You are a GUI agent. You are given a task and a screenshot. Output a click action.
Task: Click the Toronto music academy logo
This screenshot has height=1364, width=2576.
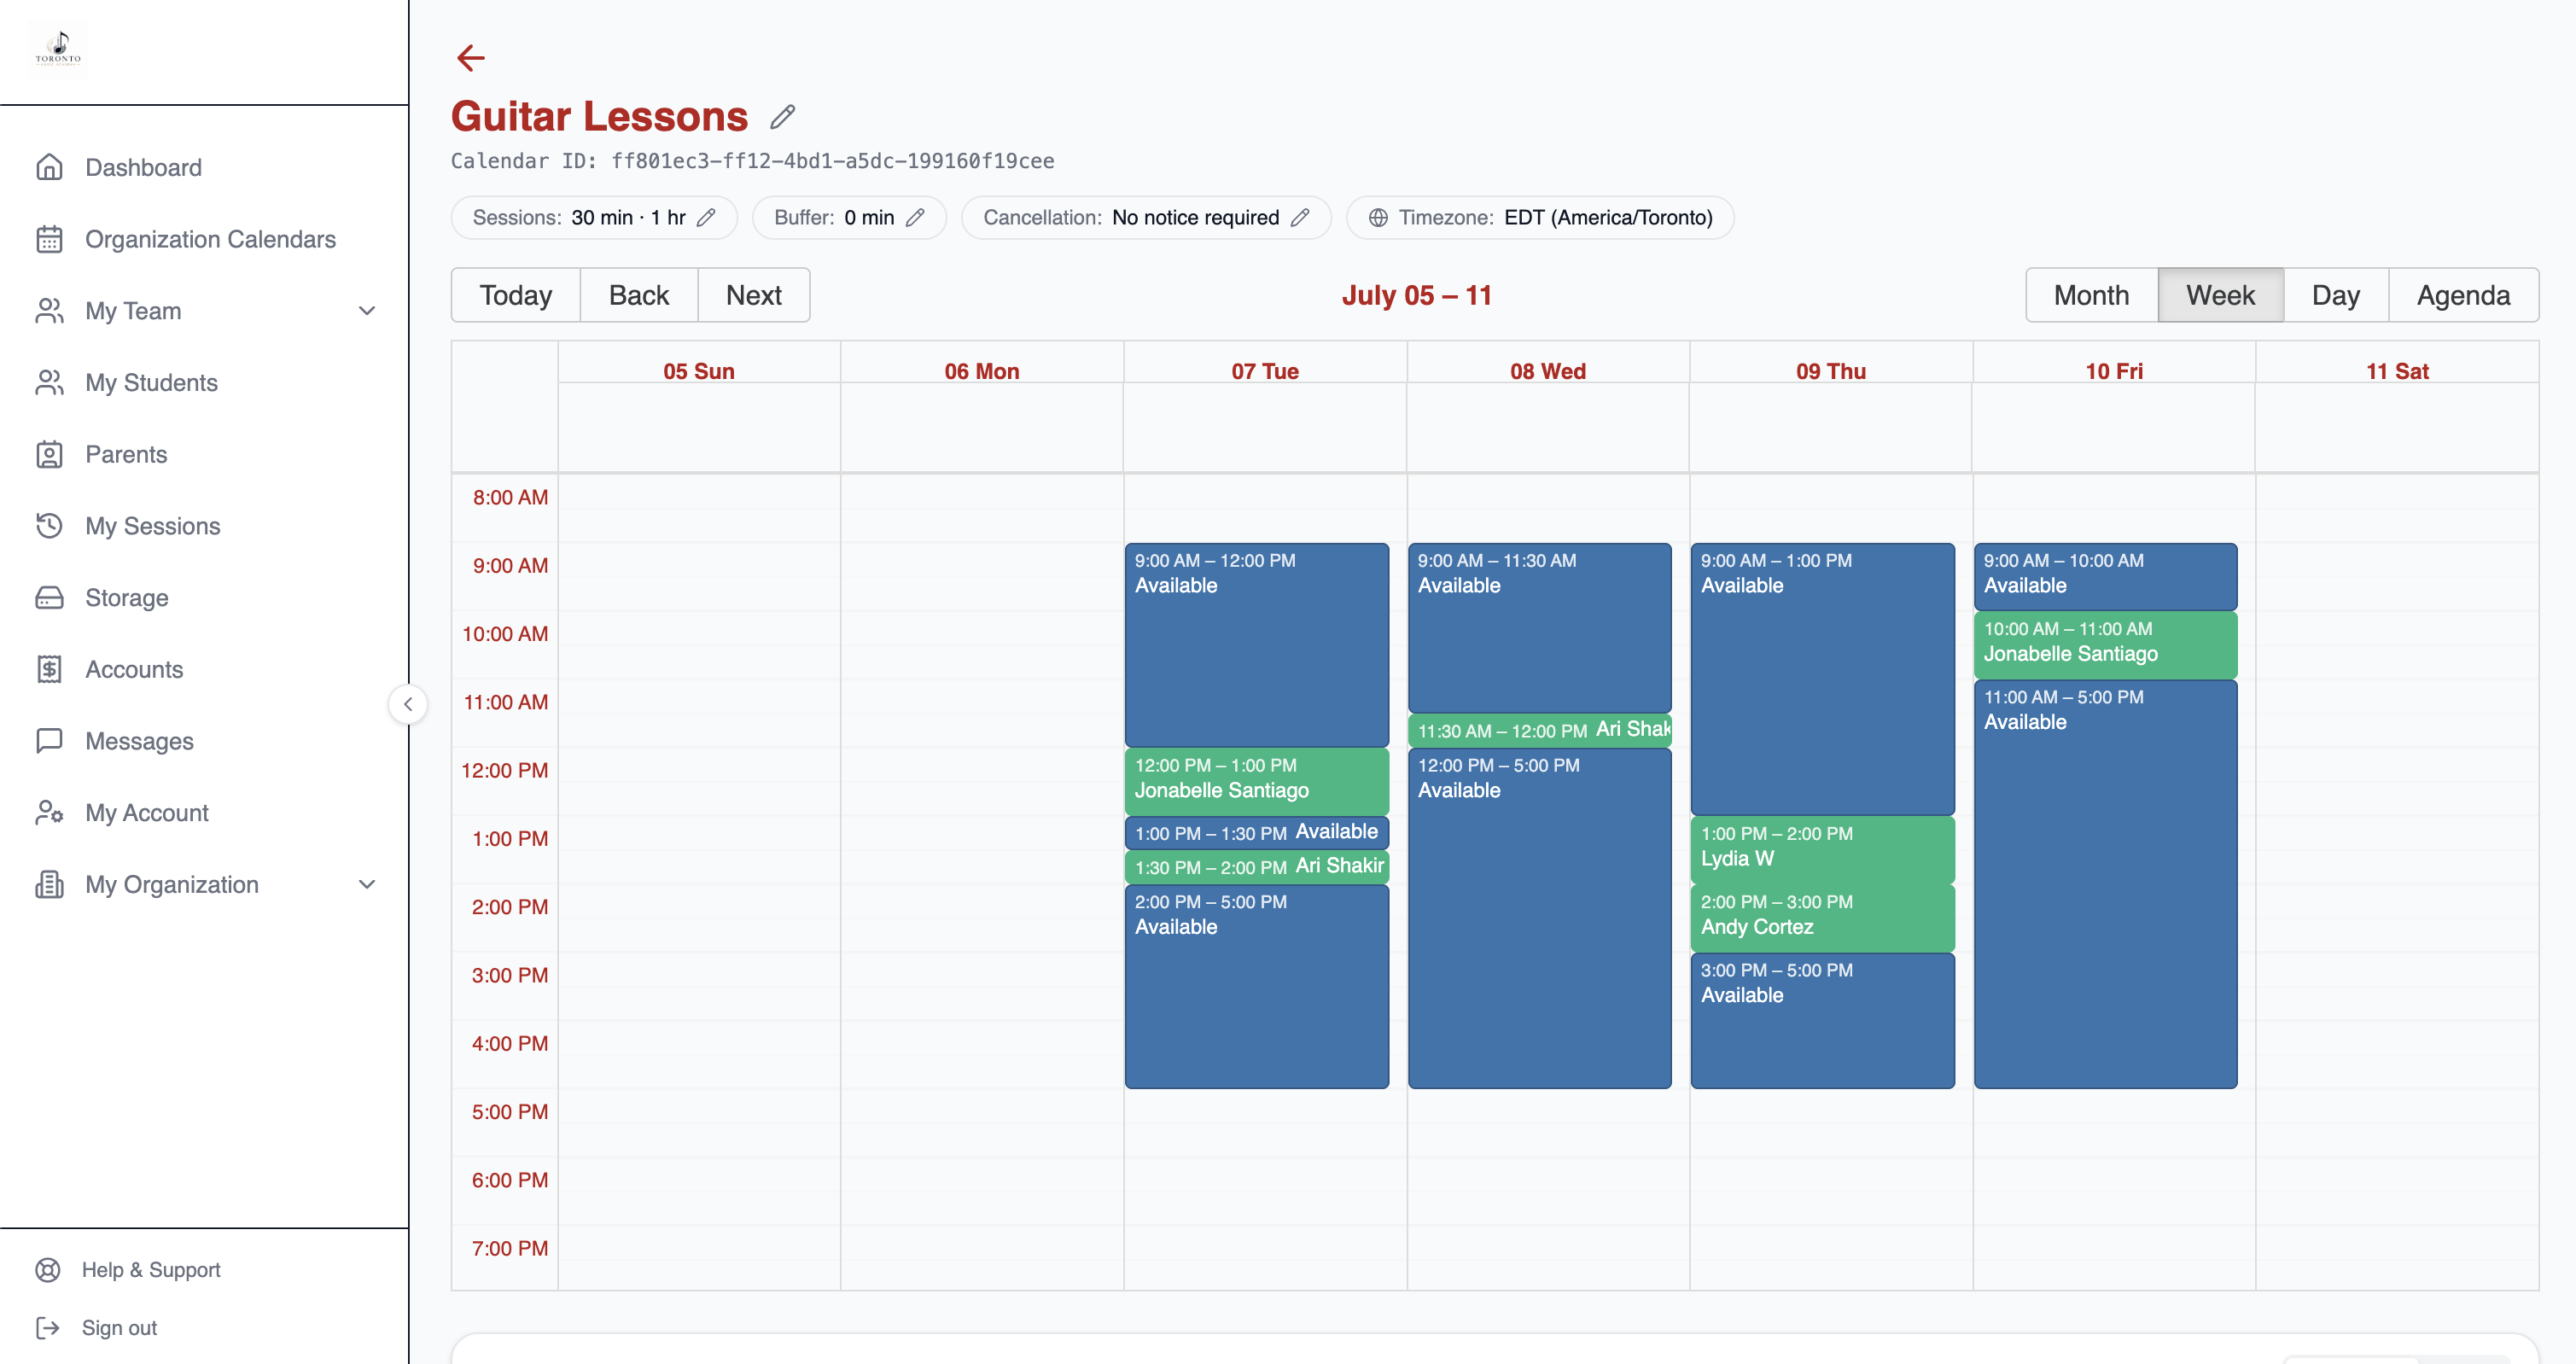tap(58, 48)
